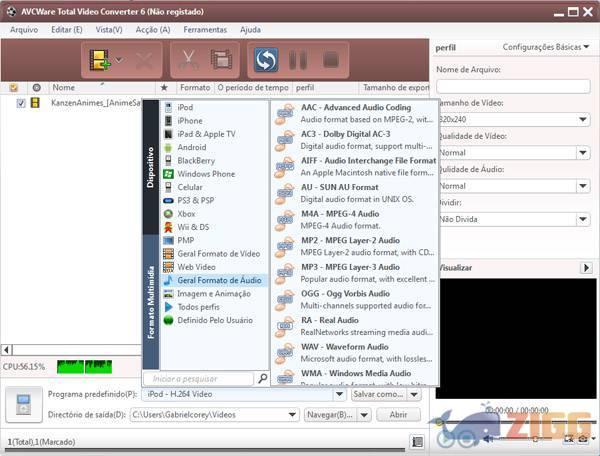Toggle the select-all checkbox in list header
The image size is (600, 456).
click(14, 87)
